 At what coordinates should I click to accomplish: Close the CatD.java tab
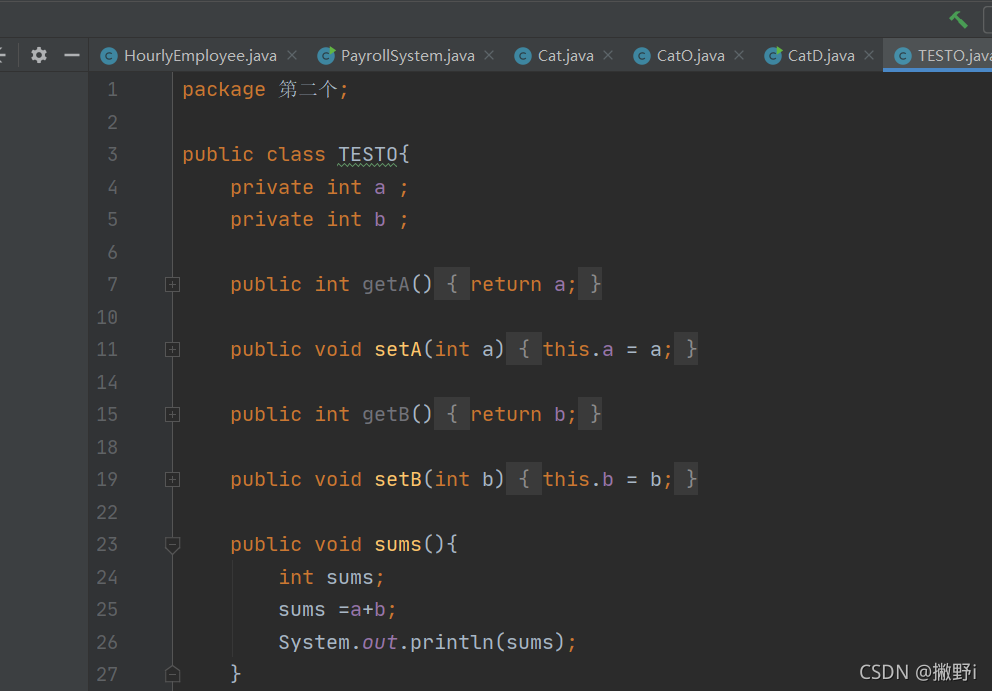[x=869, y=55]
